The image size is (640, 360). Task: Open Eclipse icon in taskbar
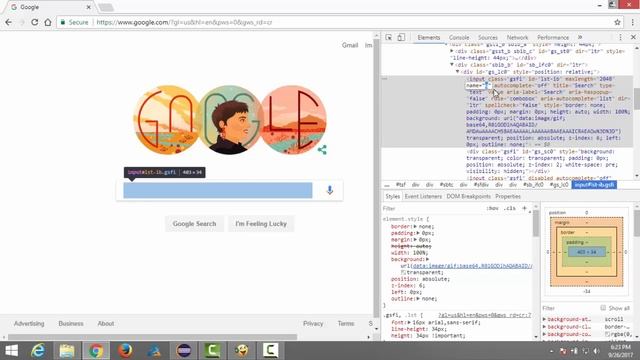[184, 351]
